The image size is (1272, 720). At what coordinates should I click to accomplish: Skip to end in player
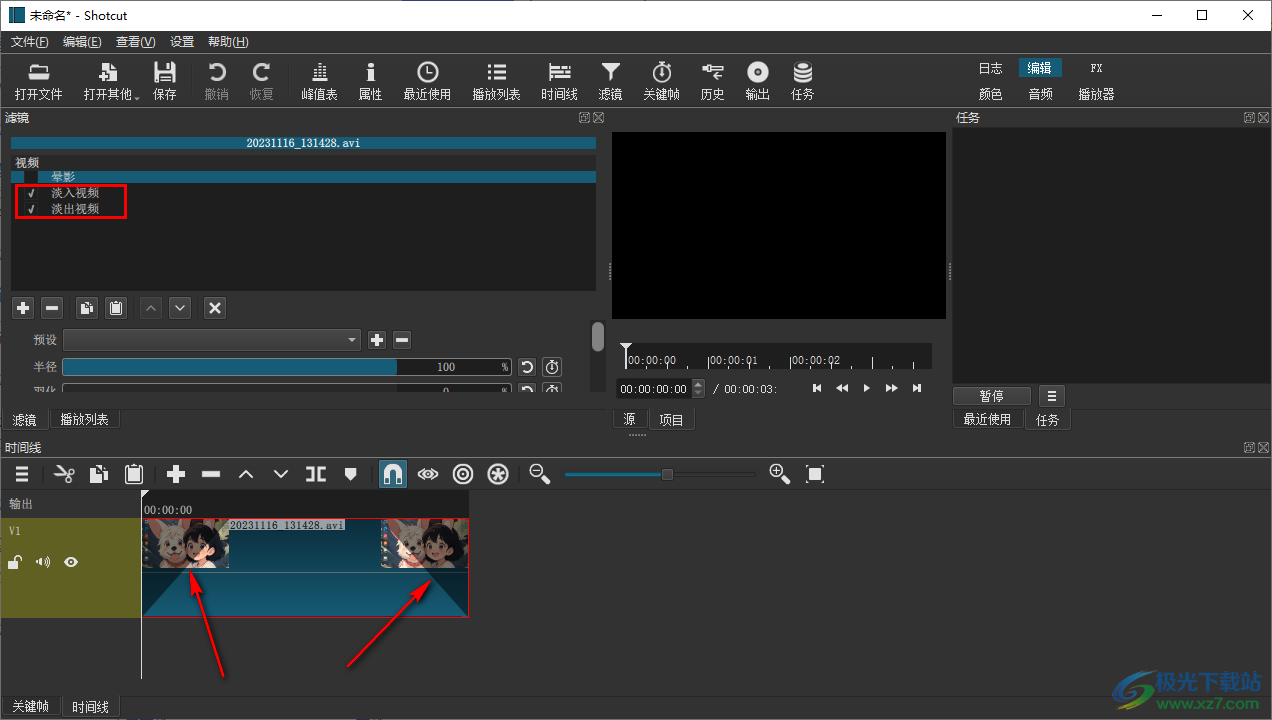tap(917, 388)
